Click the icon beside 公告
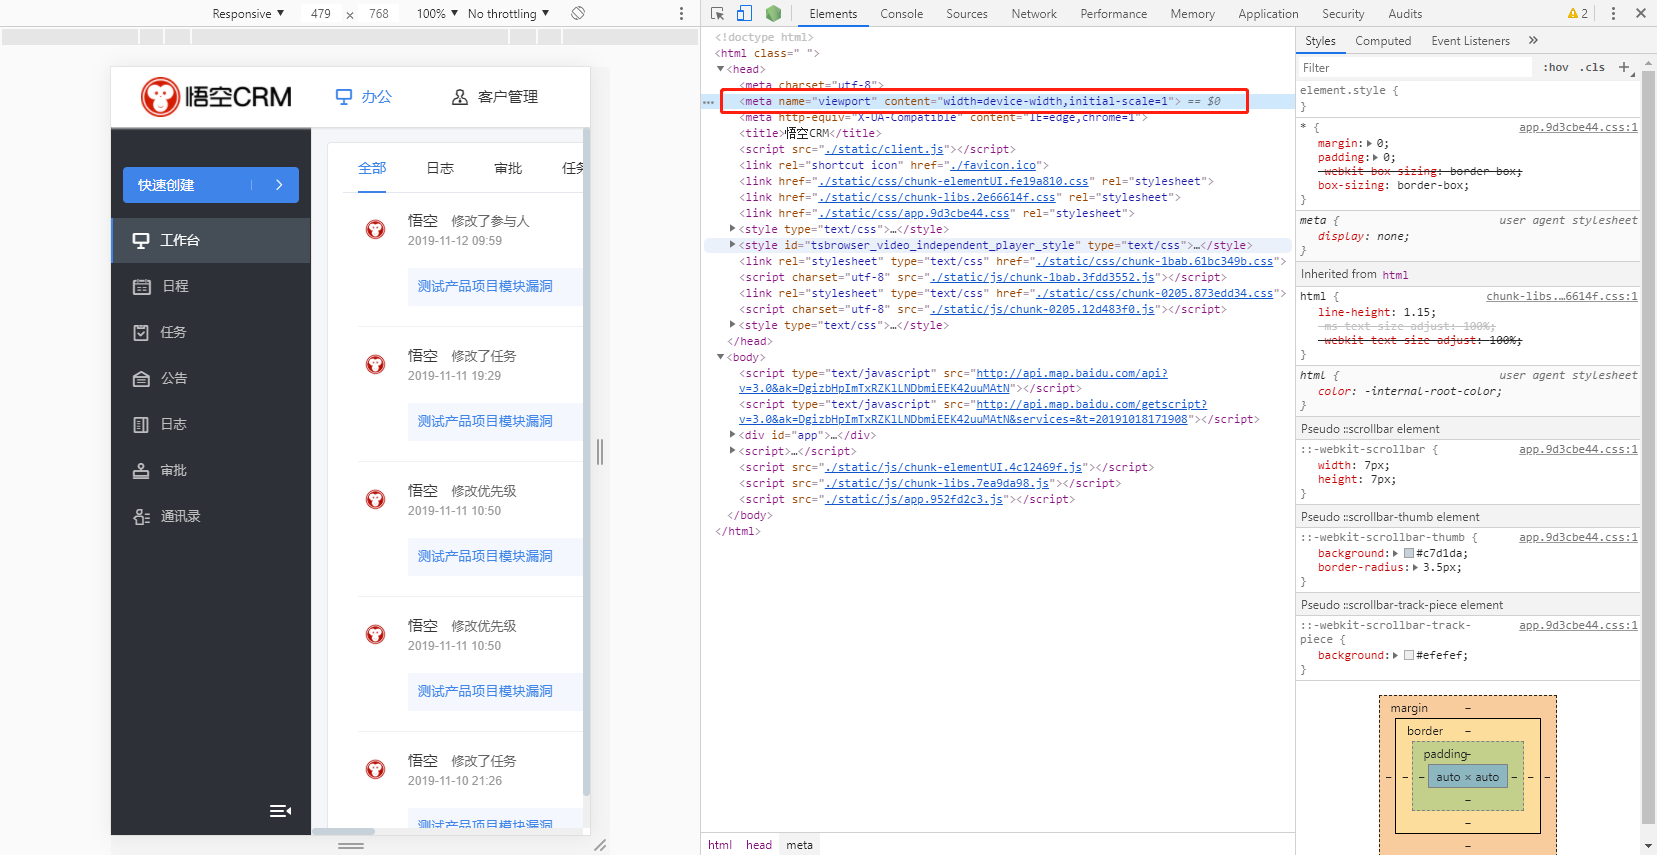This screenshot has height=855, width=1657. click(141, 378)
